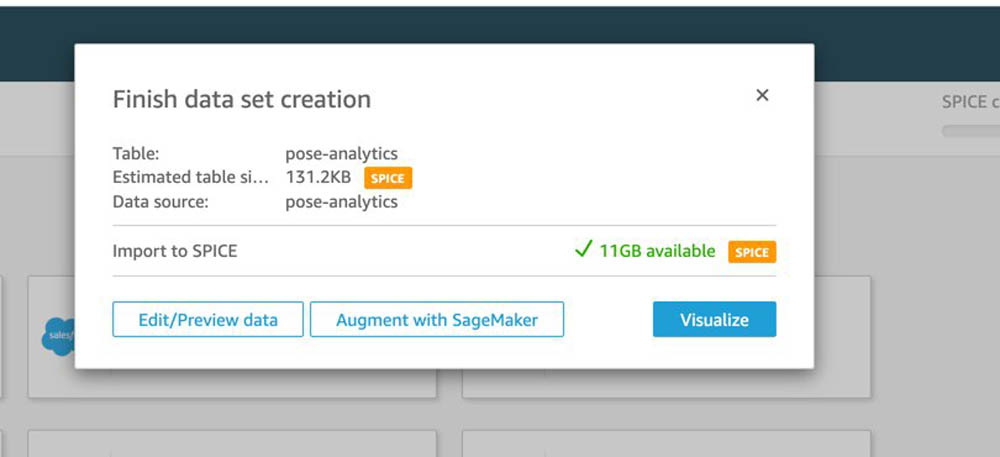Click the blue Visualize button
The height and width of the screenshot is (457, 1000).
pyautogui.click(x=714, y=319)
